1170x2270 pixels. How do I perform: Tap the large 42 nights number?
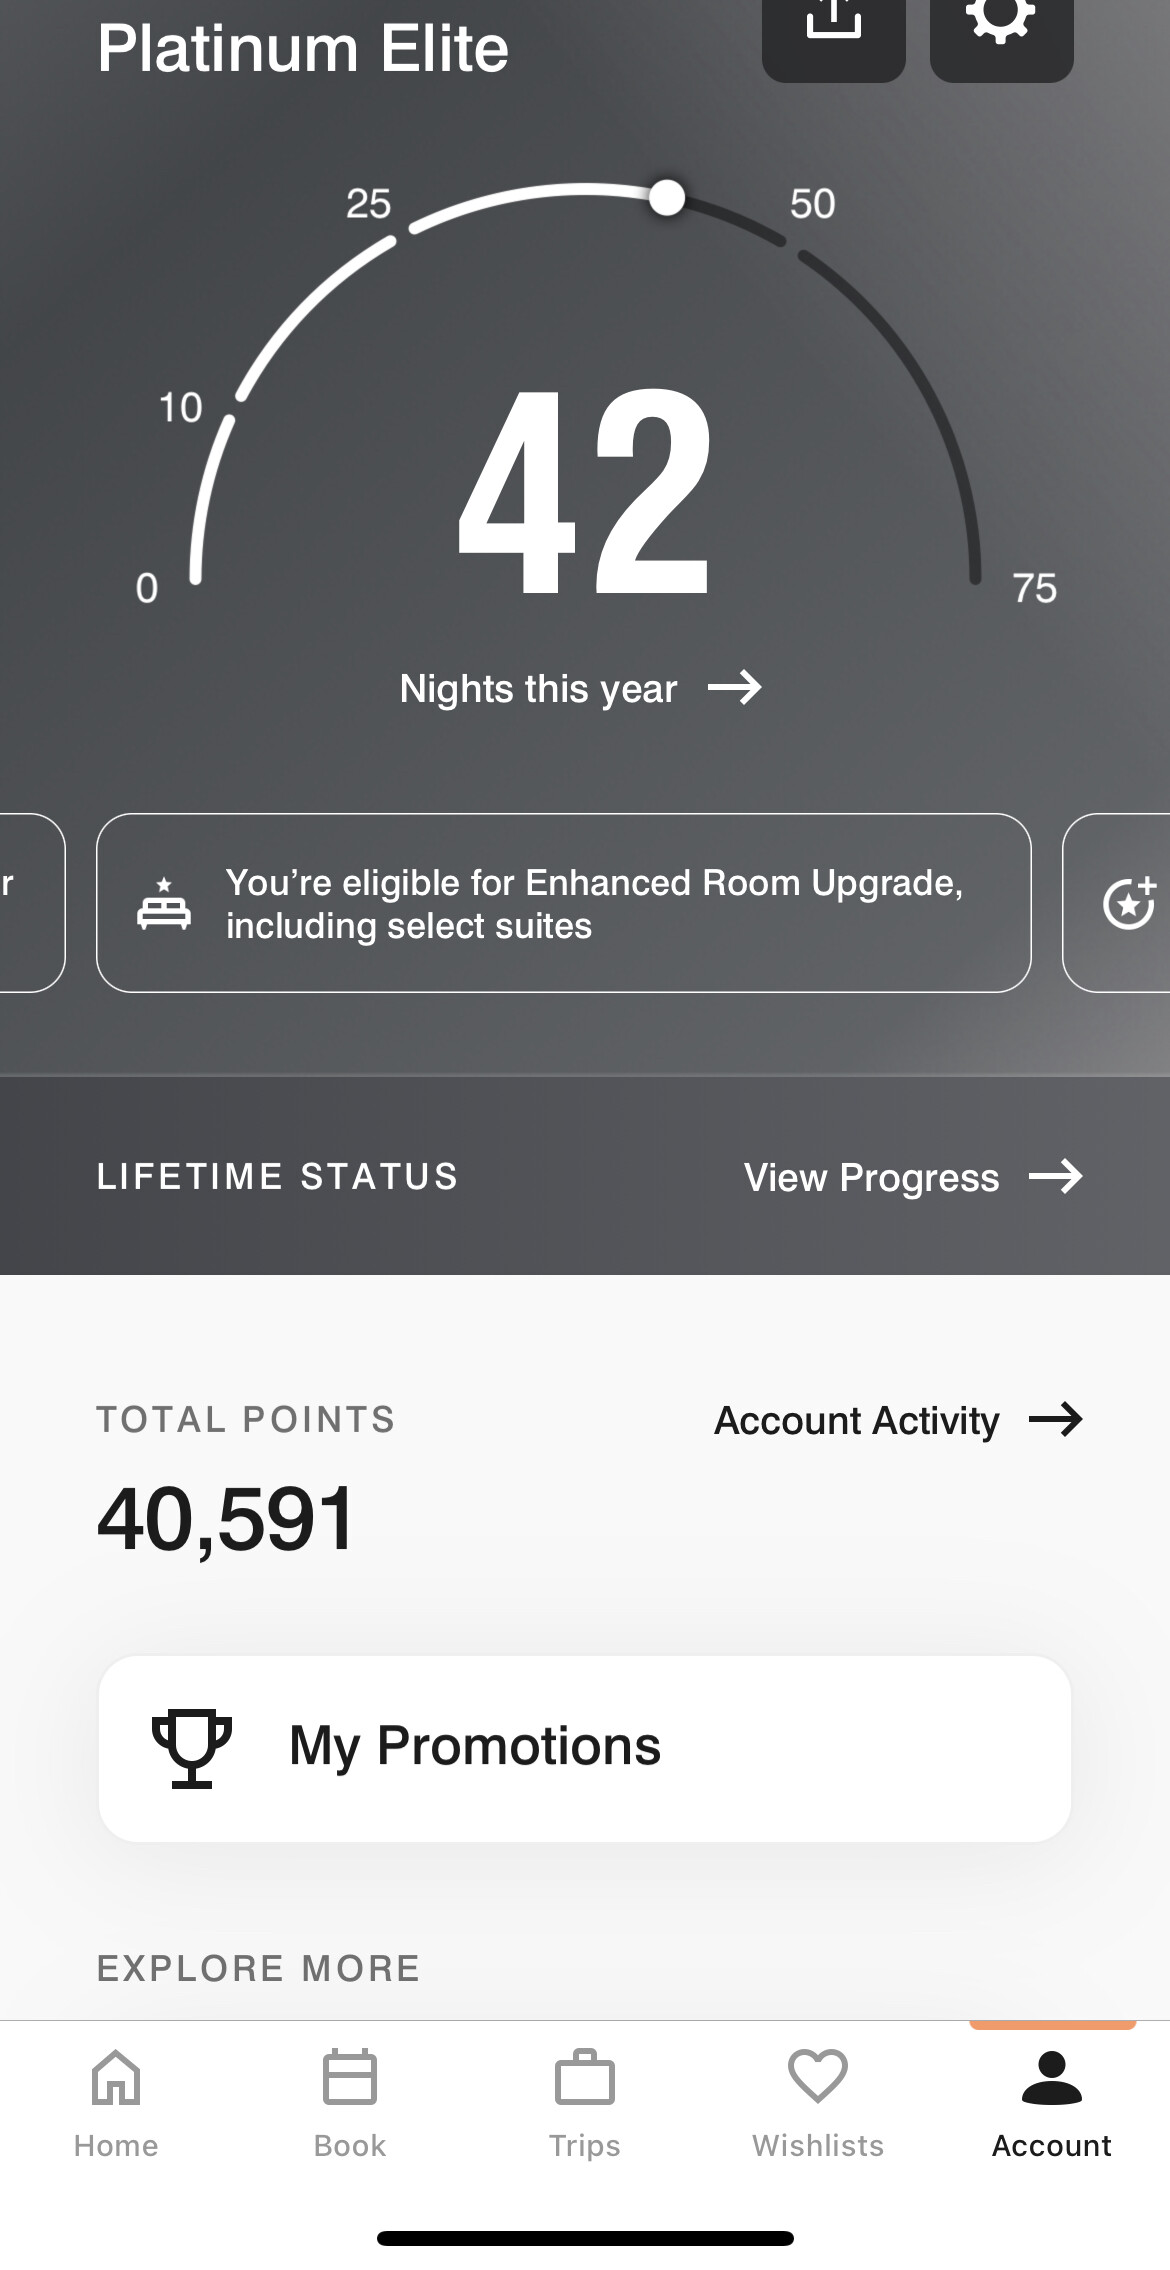pos(584,492)
